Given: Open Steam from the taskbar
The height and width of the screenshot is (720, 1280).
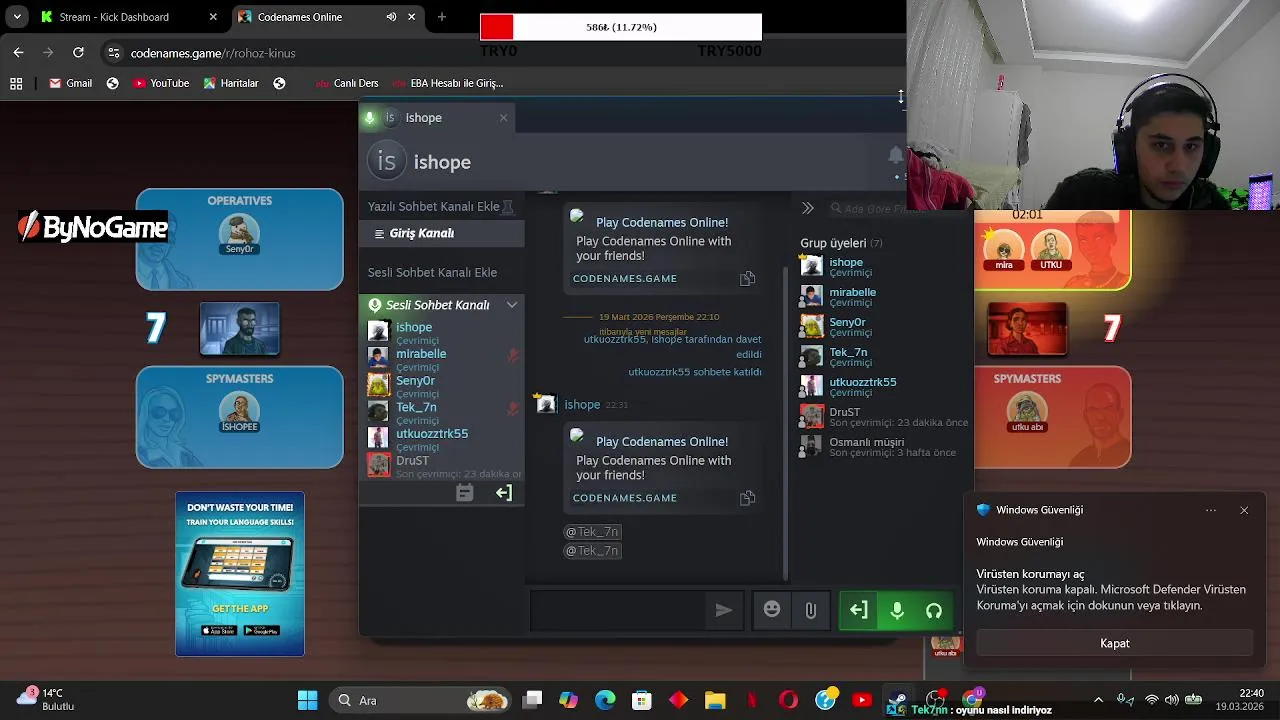Looking at the screenshot, I should click(898, 700).
